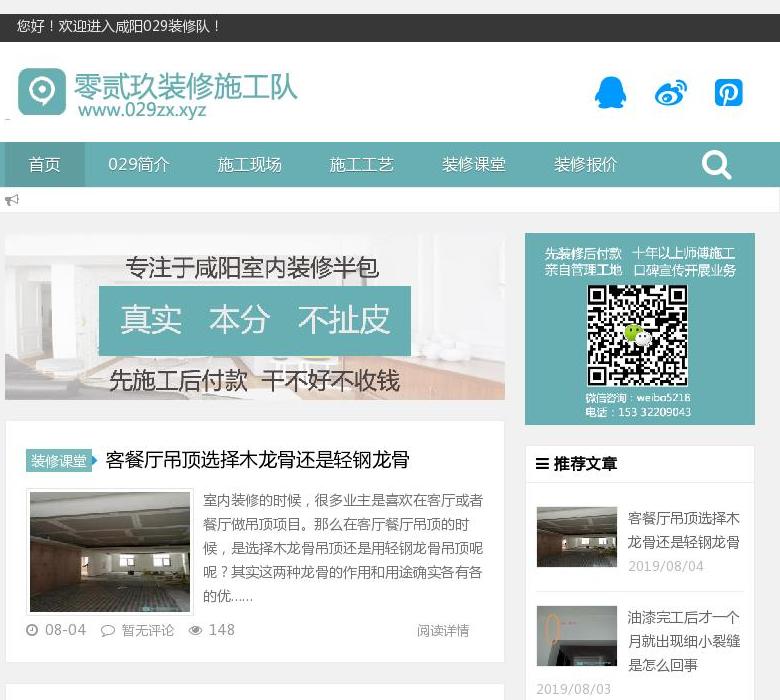Click the eye views icon beside 148

coord(195,630)
